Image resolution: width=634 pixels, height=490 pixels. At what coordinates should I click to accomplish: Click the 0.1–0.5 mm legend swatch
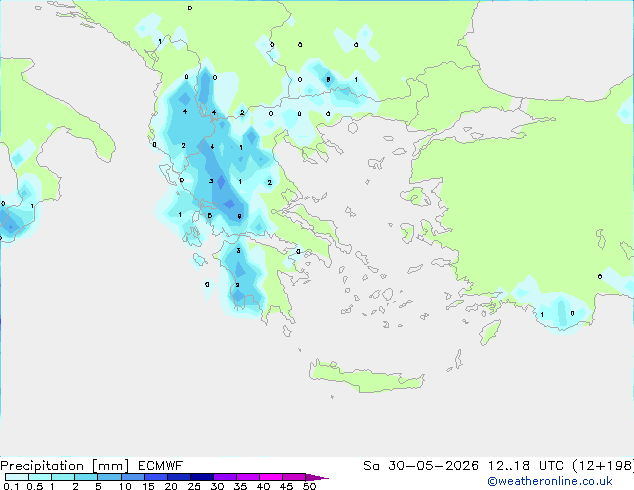[x=17, y=477]
